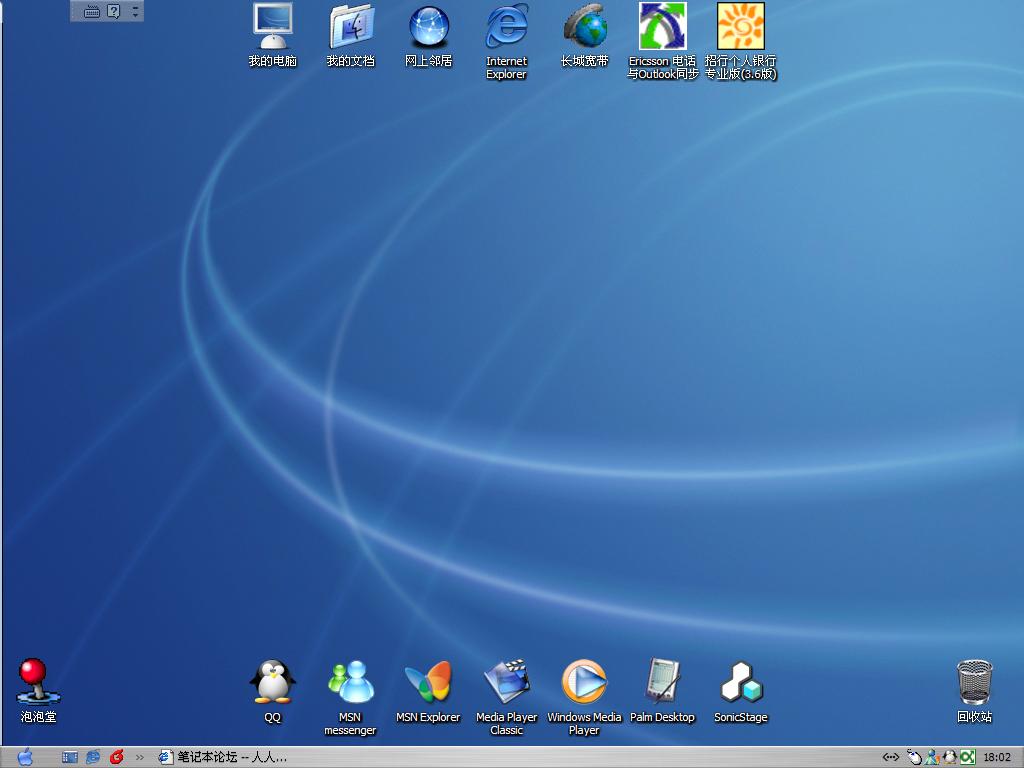The height and width of the screenshot is (768, 1024).
Task: Open the QQ penguin tray icon
Action: (x=950, y=758)
